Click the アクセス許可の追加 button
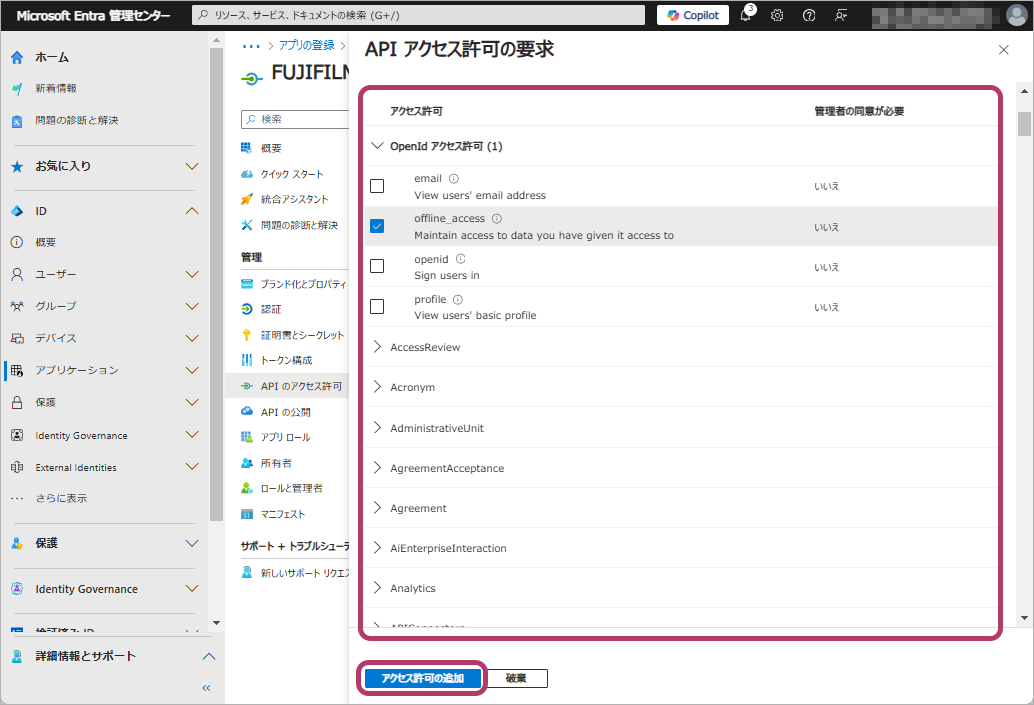 point(422,678)
